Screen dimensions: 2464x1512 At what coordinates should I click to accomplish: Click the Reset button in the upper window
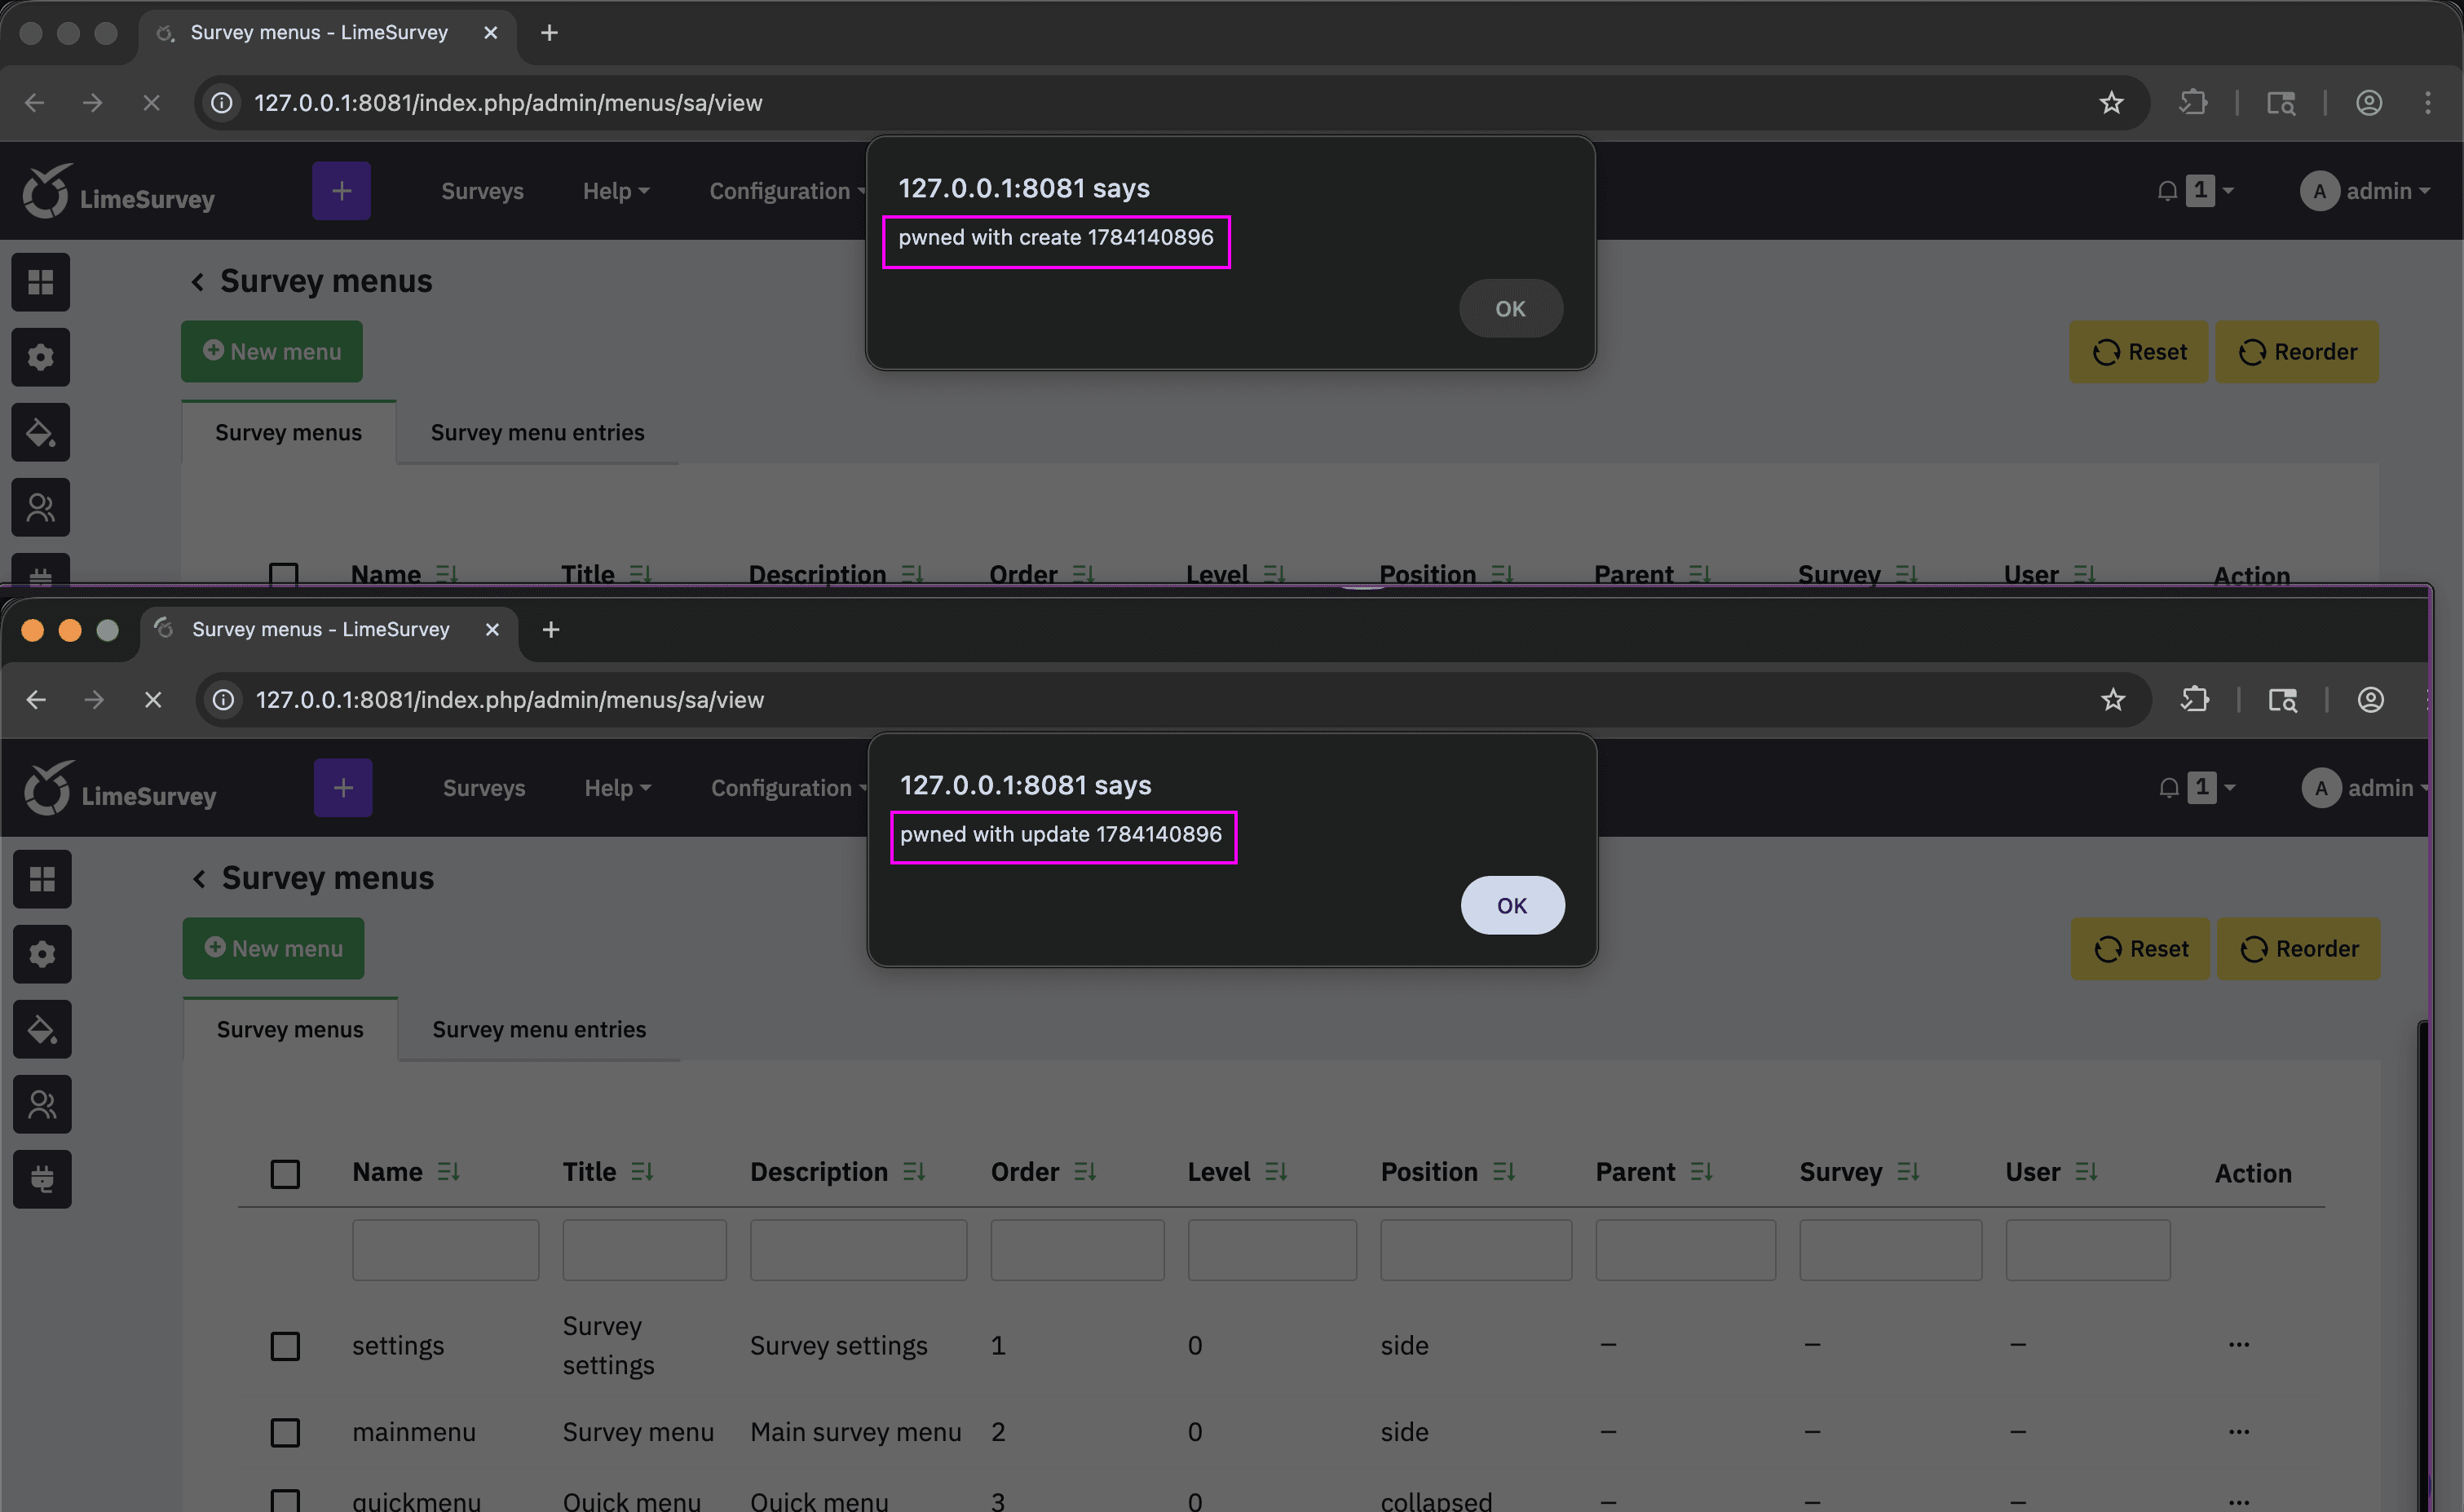click(x=2138, y=351)
